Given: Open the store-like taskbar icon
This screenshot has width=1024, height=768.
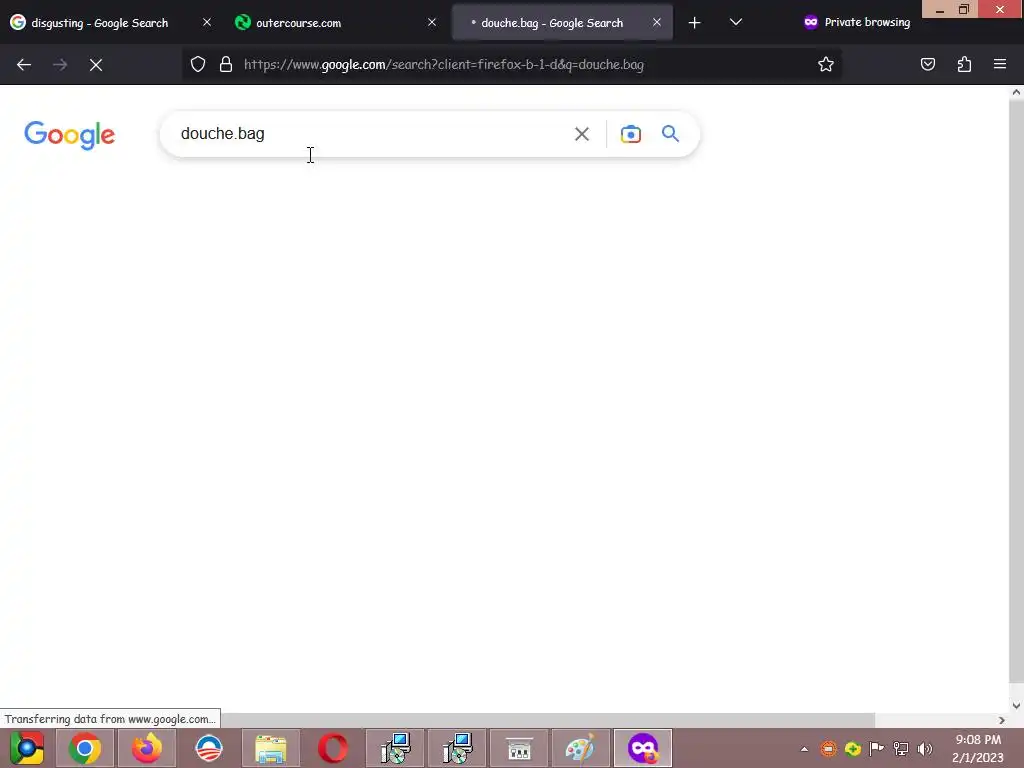Looking at the screenshot, I should [519, 748].
